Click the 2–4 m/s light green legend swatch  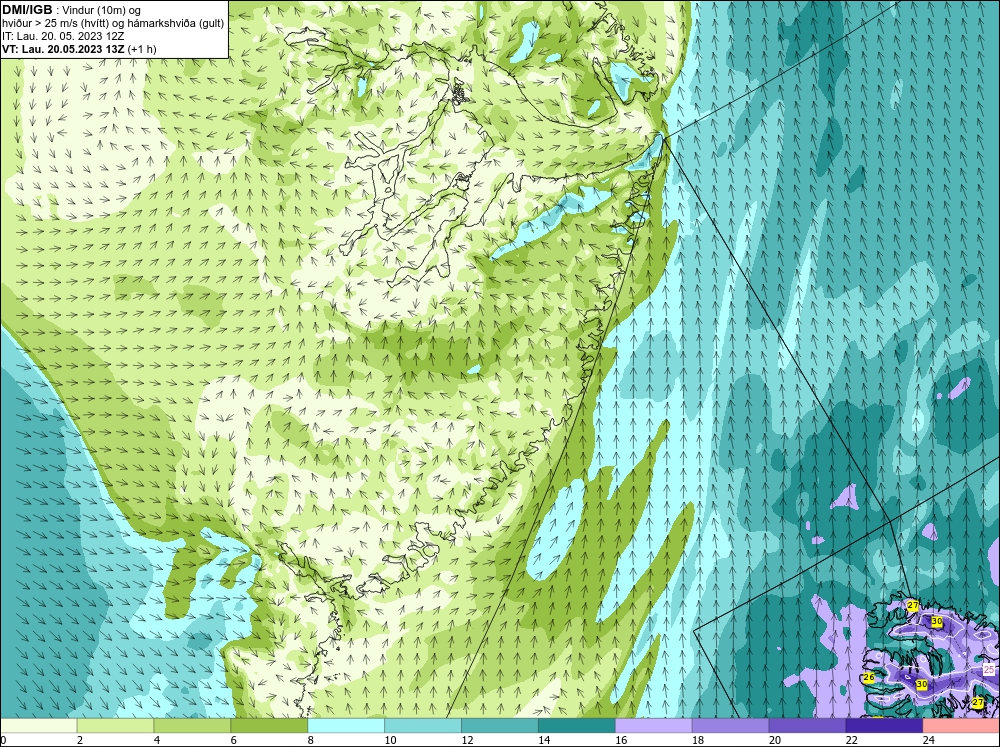pos(115,726)
